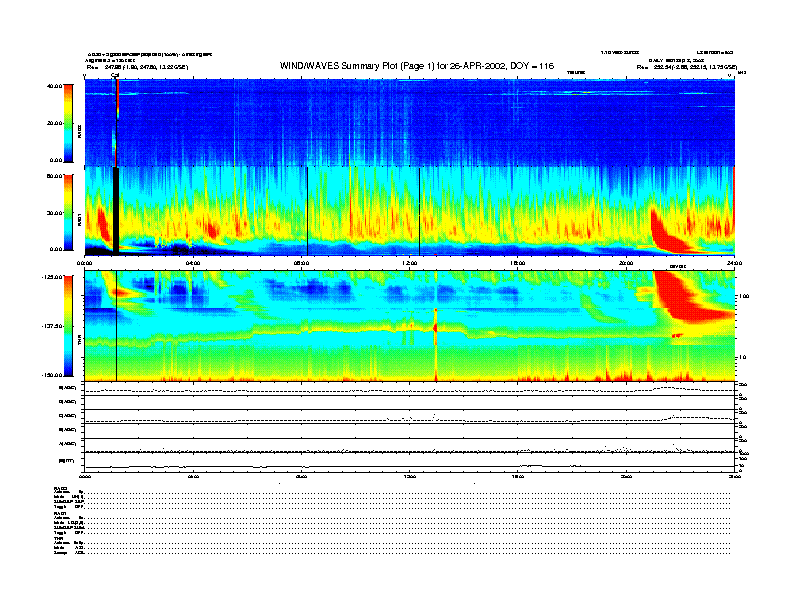Click the RAD2 status block heading
This screenshot has width=792, height=612.
coord(61,488)
